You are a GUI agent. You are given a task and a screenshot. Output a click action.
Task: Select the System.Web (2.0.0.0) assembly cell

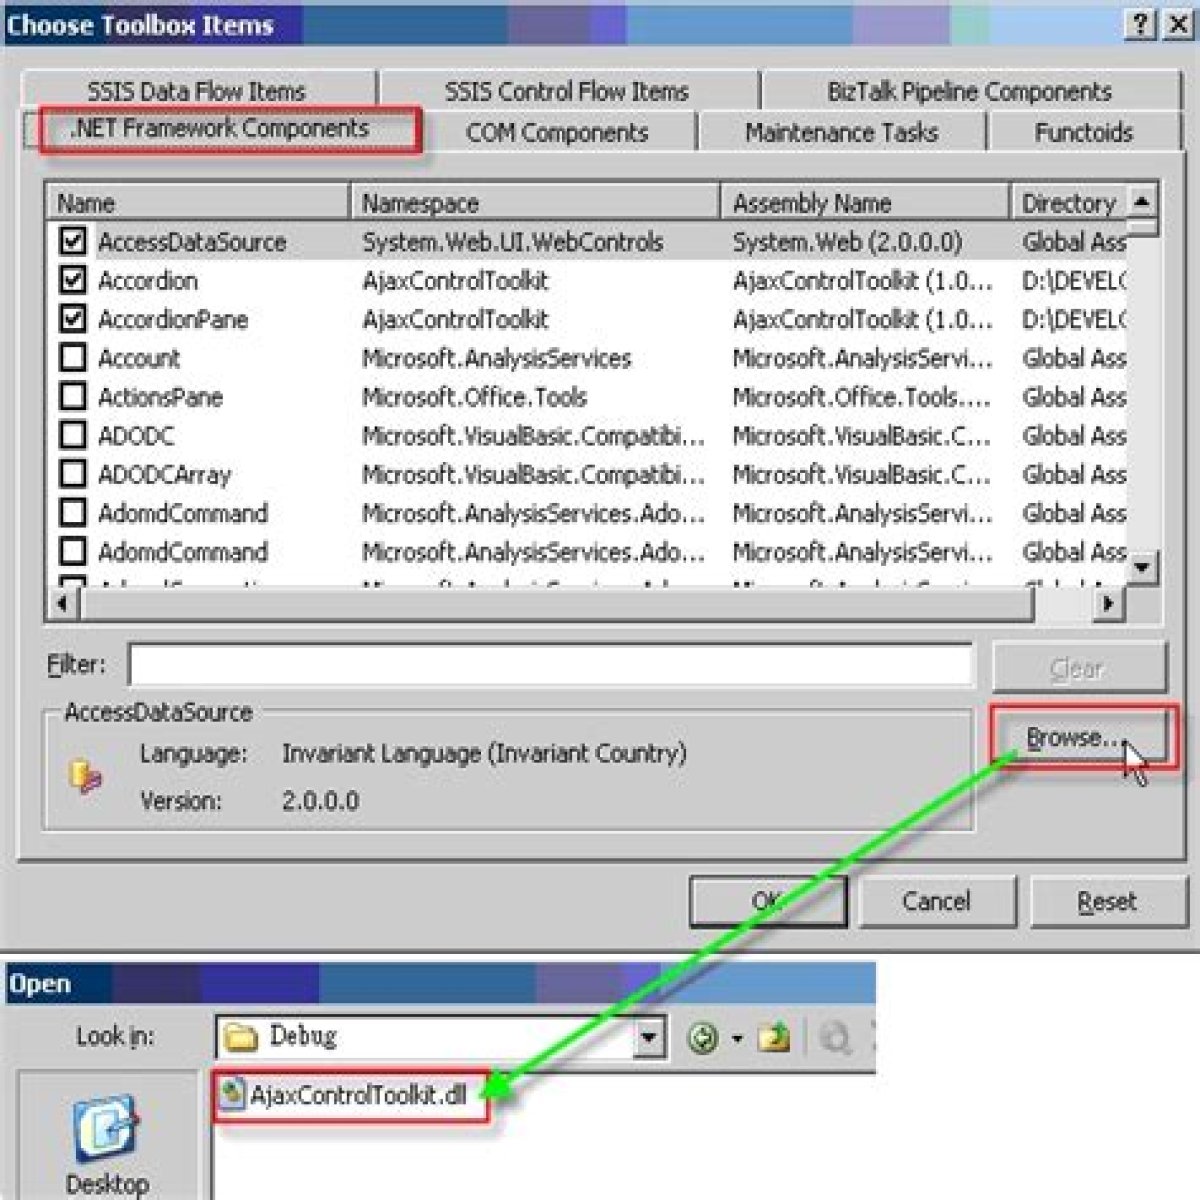(x=847, y=242)
